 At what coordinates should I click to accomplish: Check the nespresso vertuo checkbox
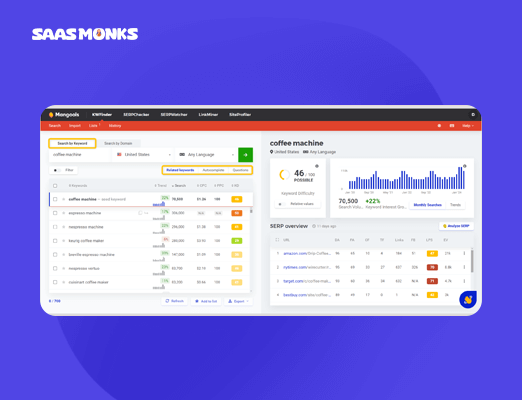pos(55,268)
